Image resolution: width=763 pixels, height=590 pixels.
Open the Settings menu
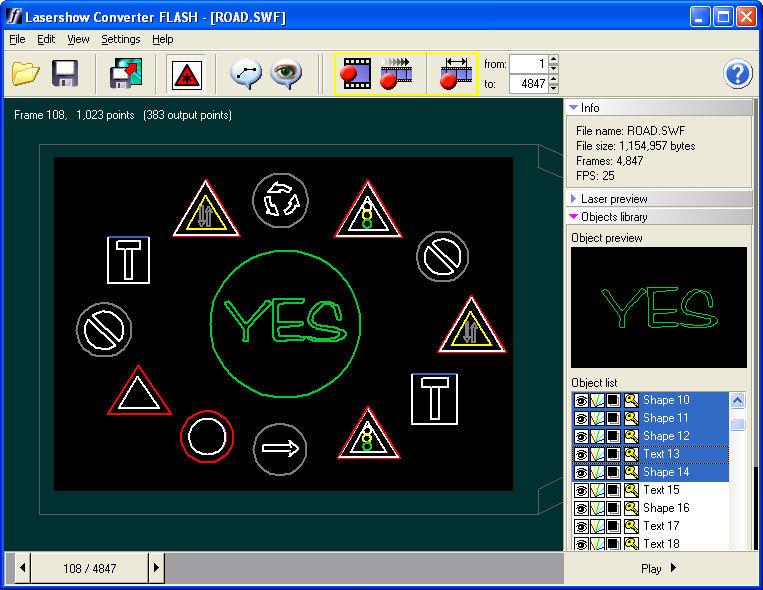[x=121, y=39]
